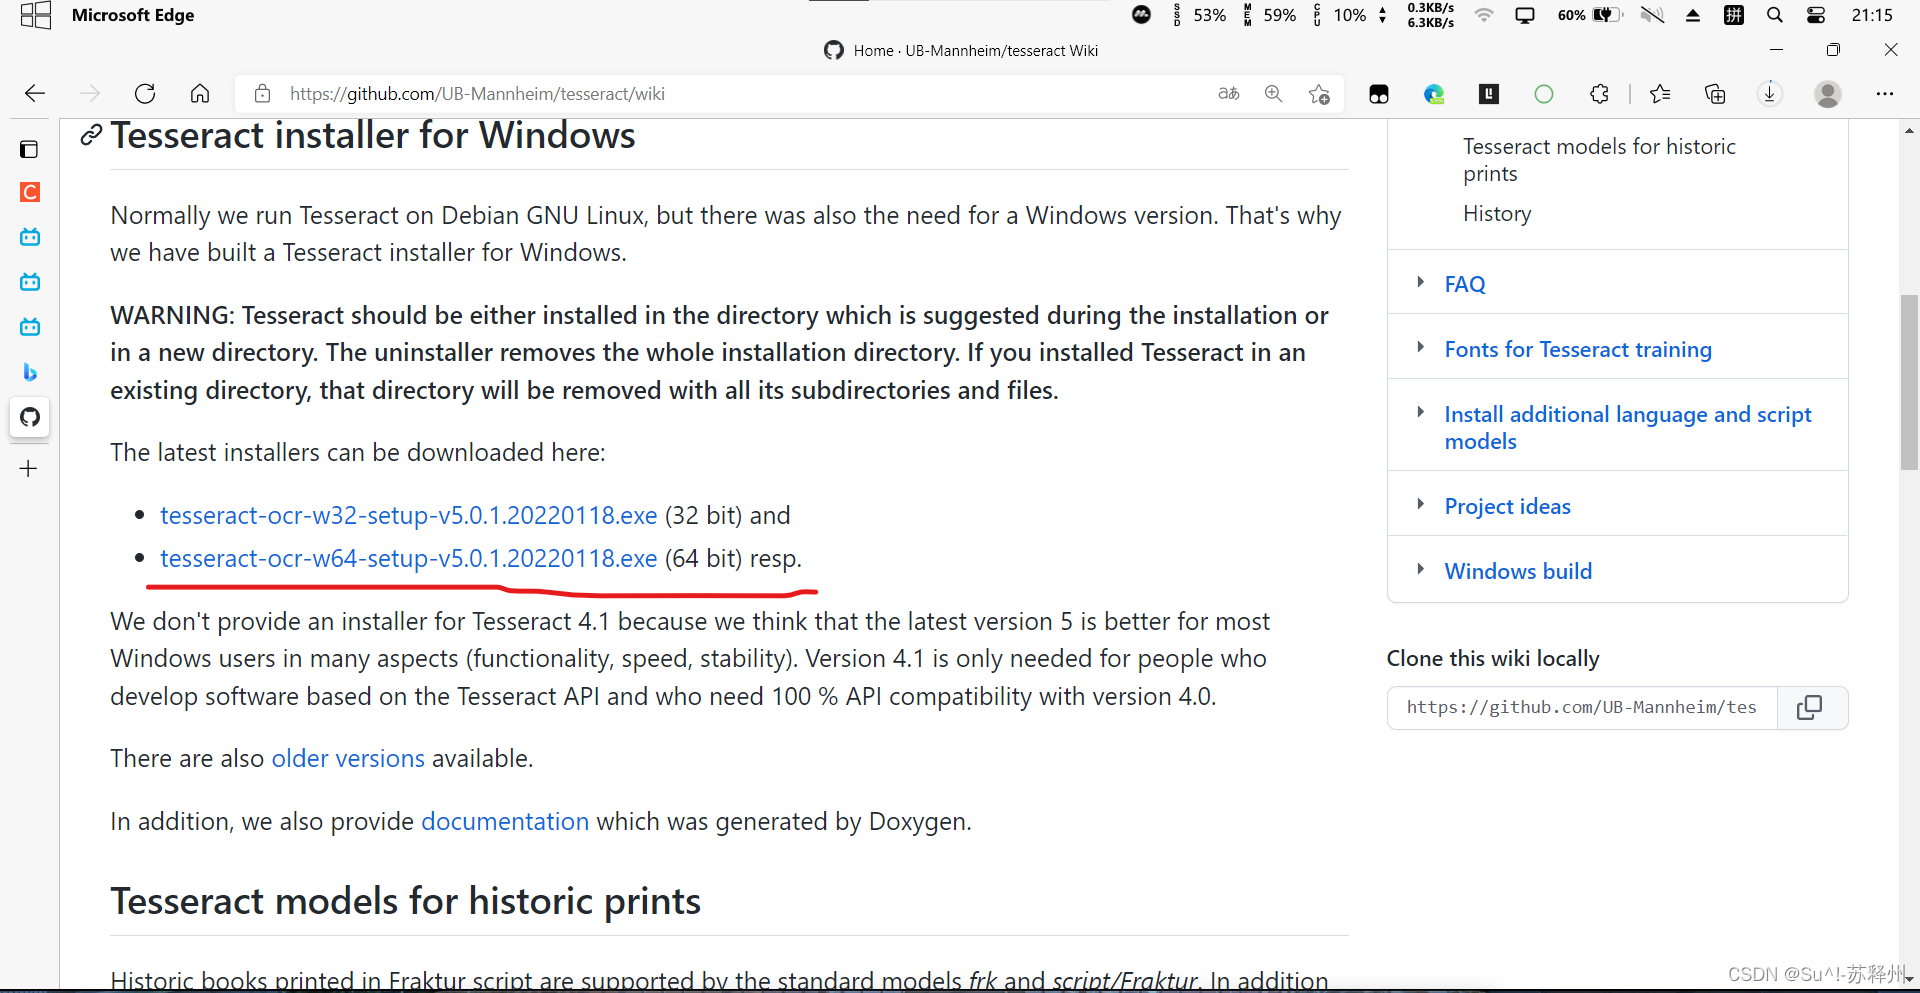Open the black square extension with white icon
Image resolution: width=1920 pixels, height=993 pixels.
(x=1379, y=94)
